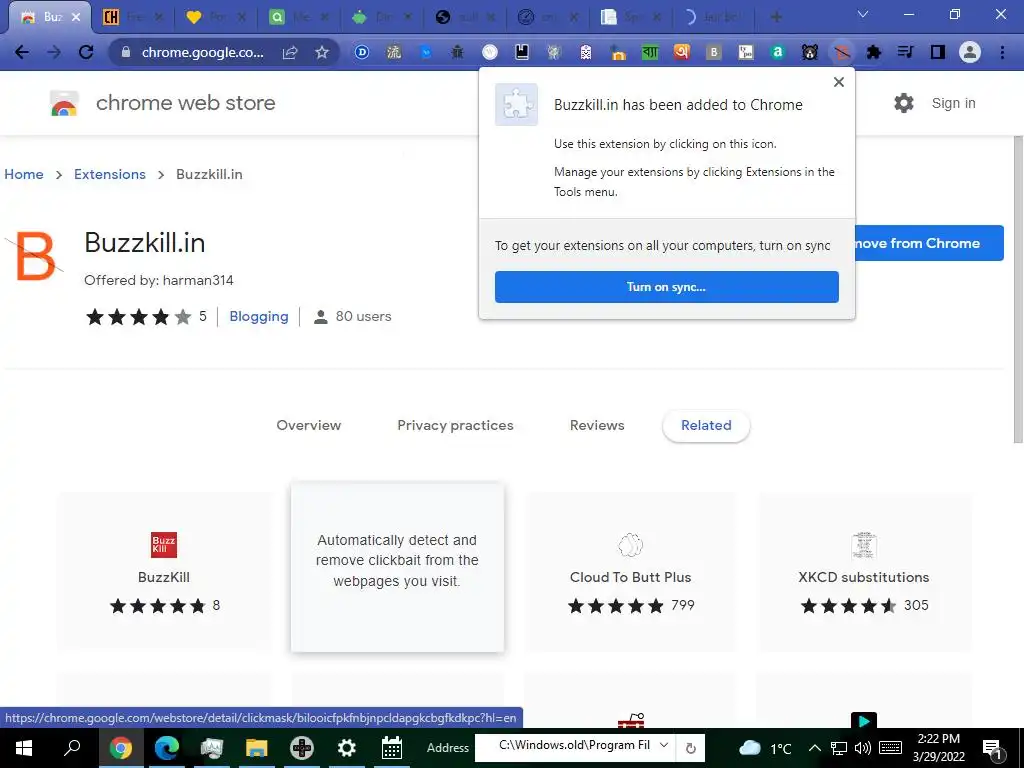Share this page via address bar icon
The width and height of the screenshot is (1024, 768).
tap(290, 52)
